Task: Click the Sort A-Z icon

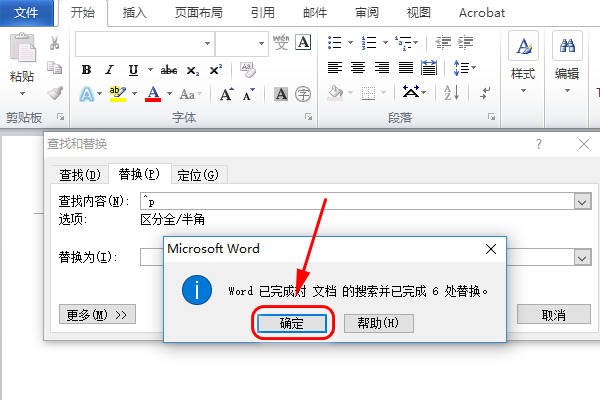Action: point(451,93)
